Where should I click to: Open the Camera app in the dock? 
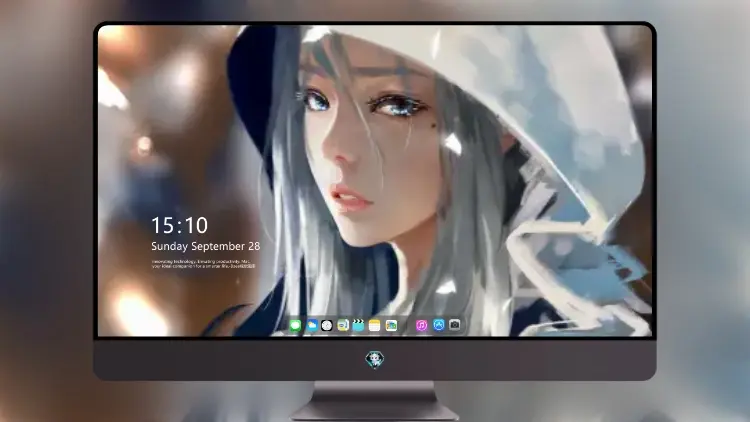tap(455, 325)
